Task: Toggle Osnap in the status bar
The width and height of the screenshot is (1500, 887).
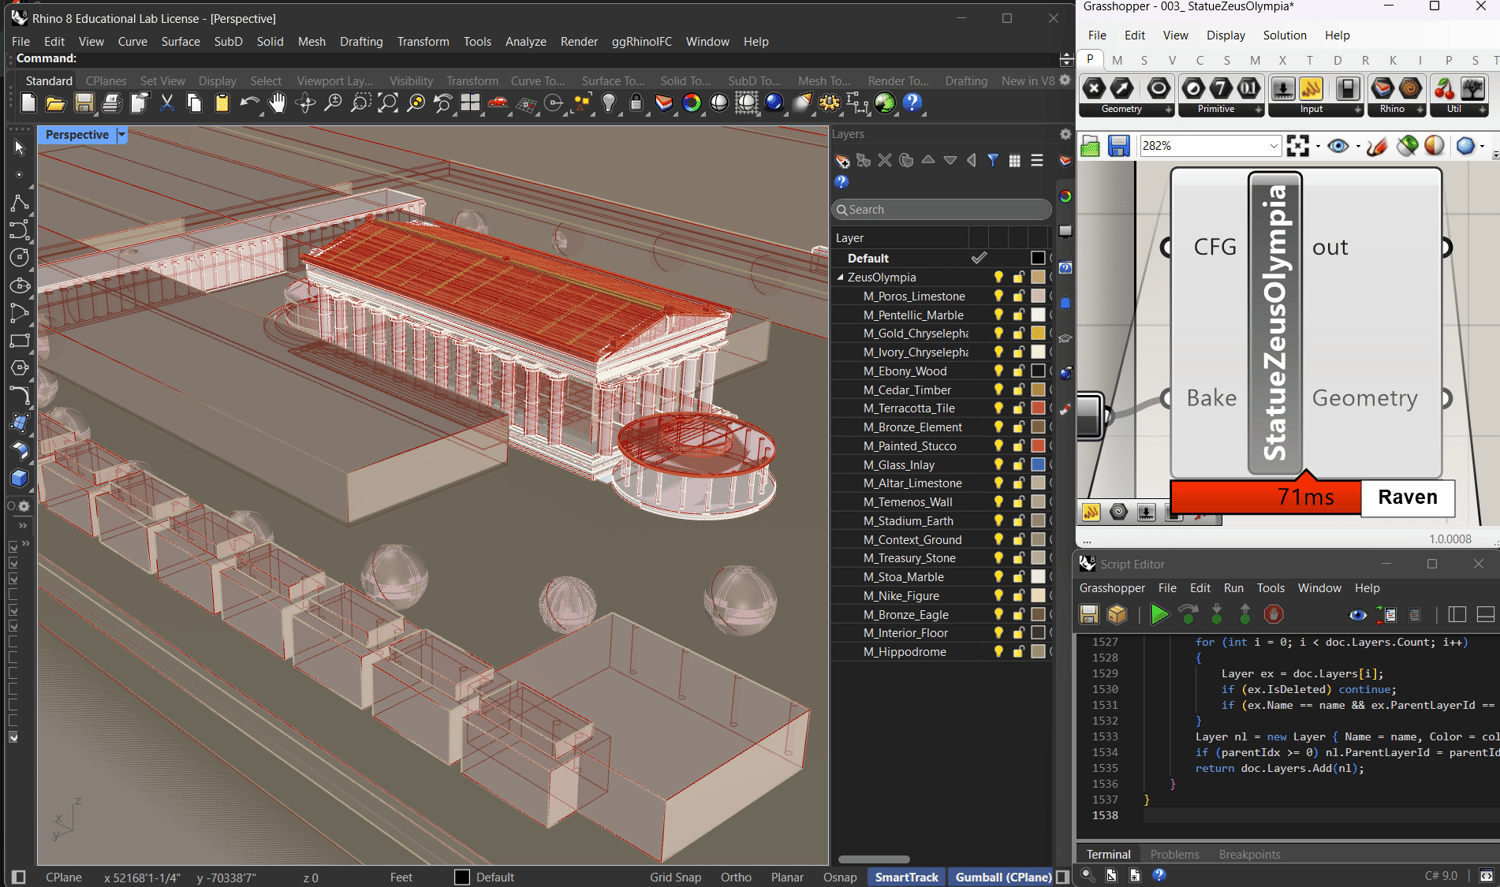Action: point(839,877)
